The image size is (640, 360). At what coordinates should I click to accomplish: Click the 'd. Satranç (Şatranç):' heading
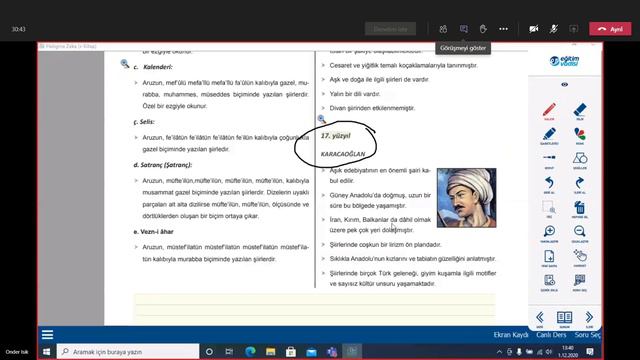pyautogui.click(x=162, y=165)
